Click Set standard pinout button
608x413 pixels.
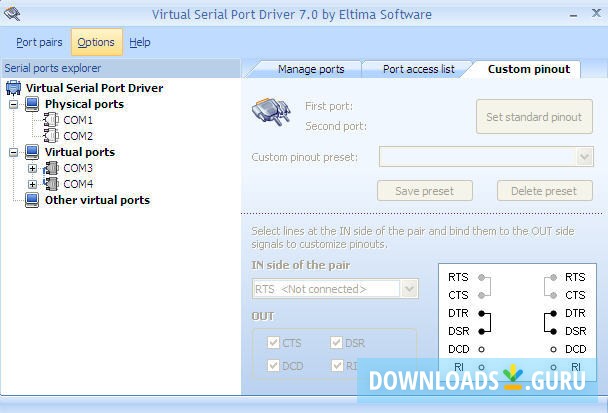click(534, 117)
